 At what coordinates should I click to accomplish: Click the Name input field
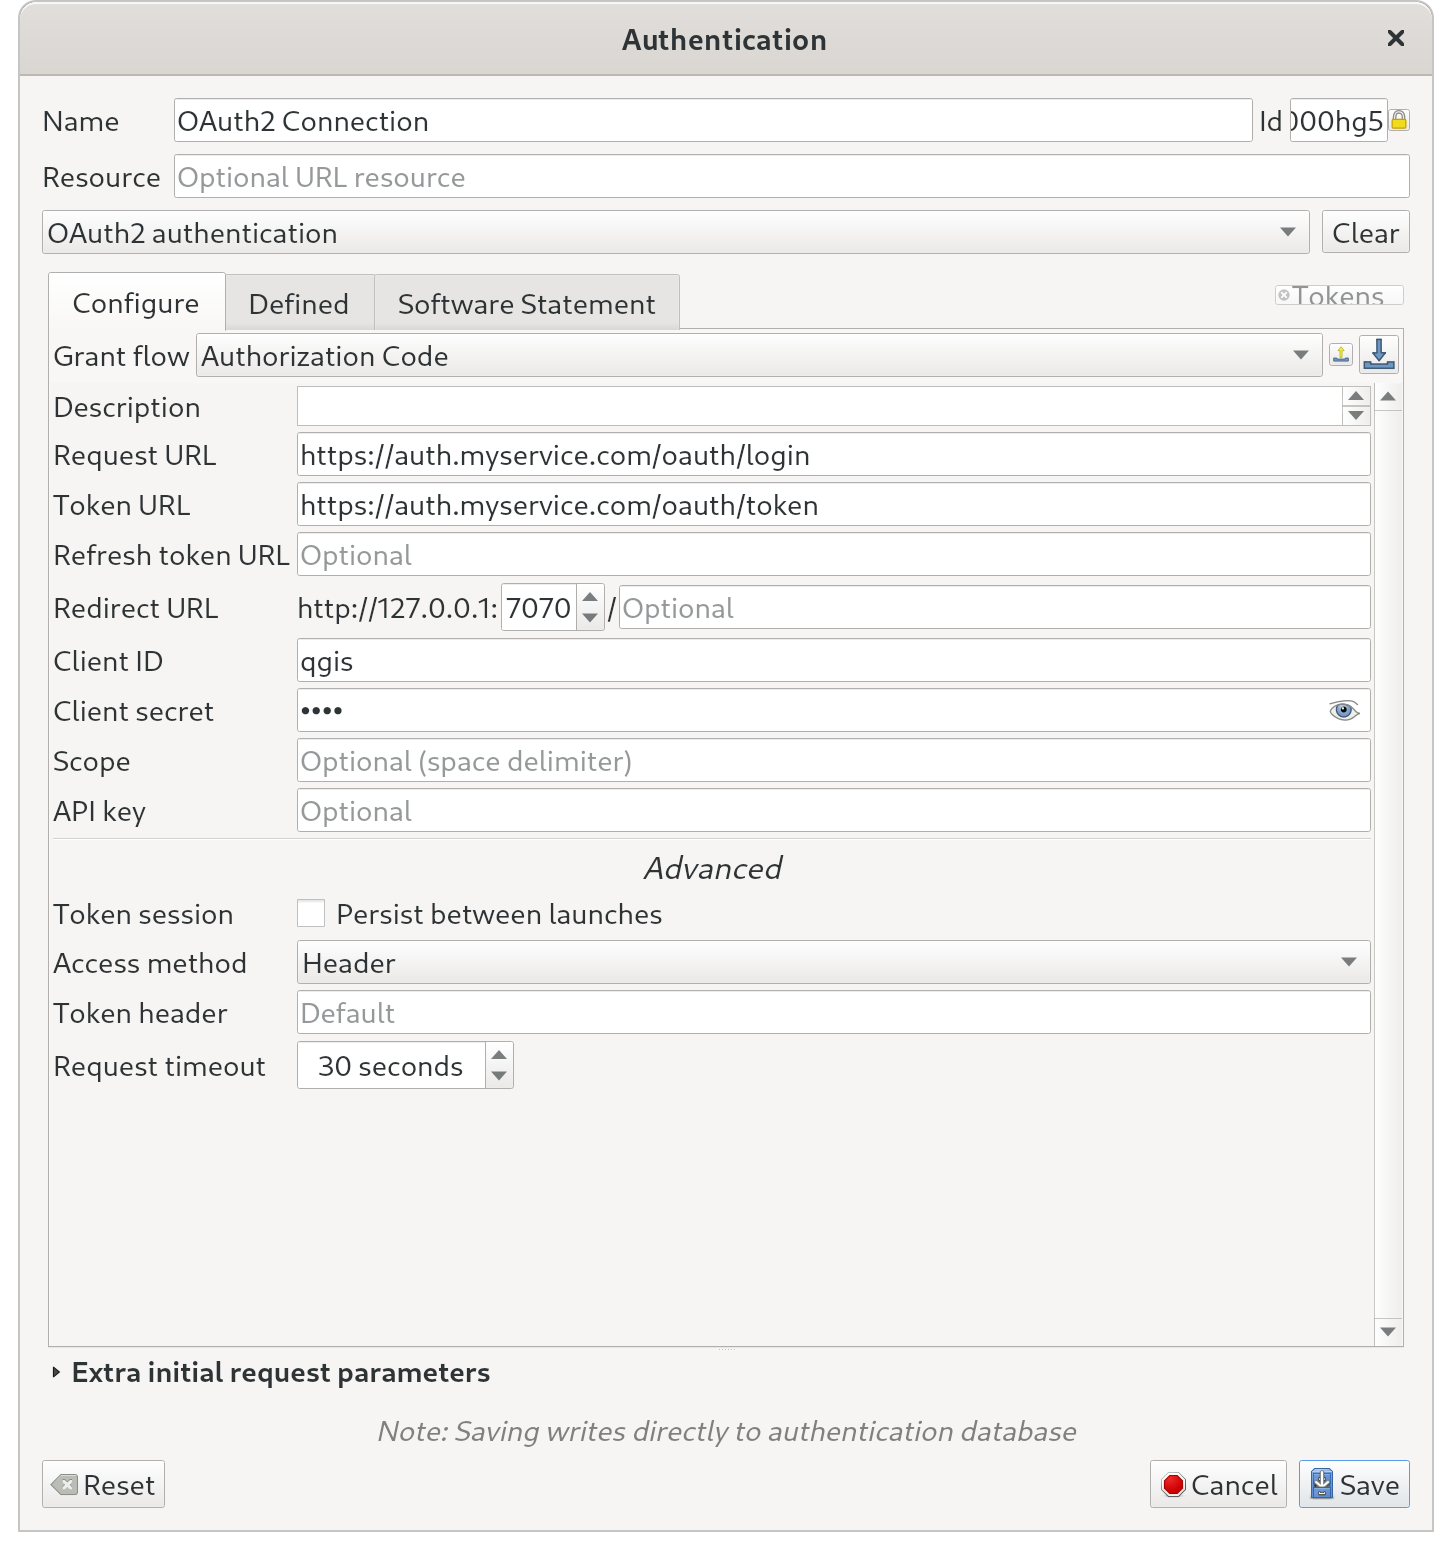713,121
